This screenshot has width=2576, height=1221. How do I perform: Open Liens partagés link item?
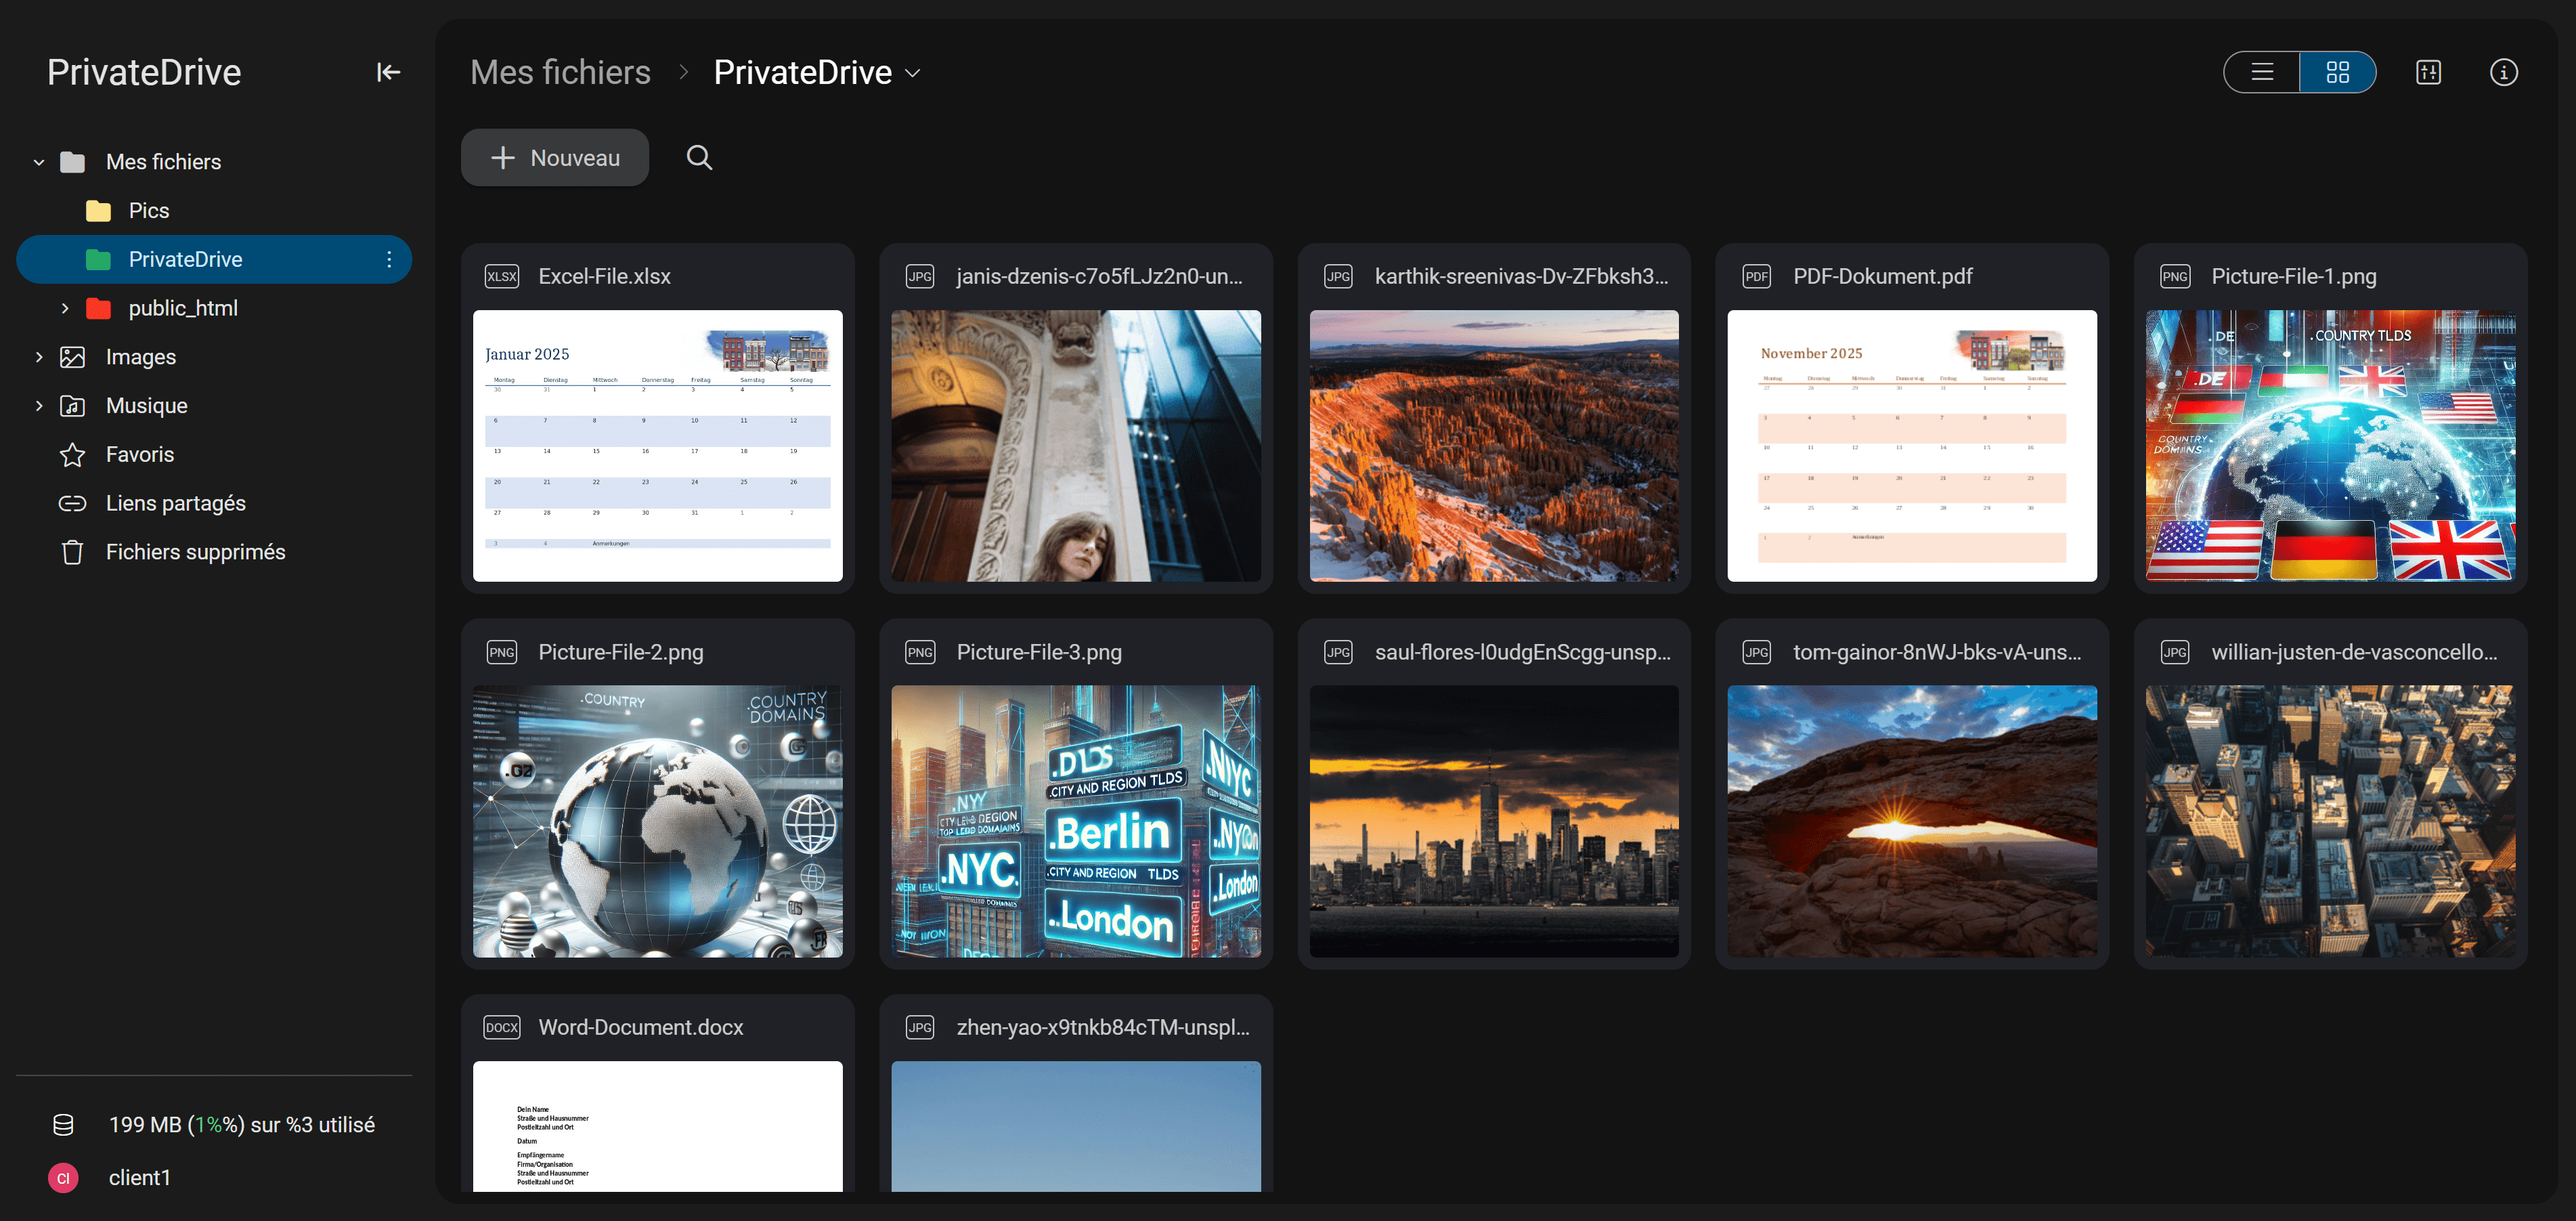tap(175, 503)
